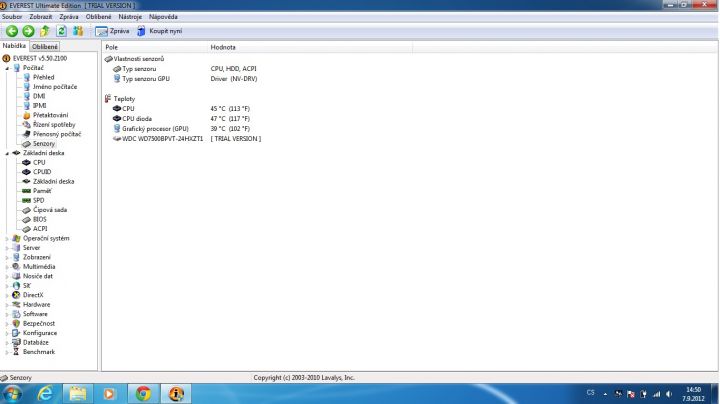This screenshot has height=404, width=720.
Task: Launch Internet Explorer from taskbar
Action: tap(45, 394)
